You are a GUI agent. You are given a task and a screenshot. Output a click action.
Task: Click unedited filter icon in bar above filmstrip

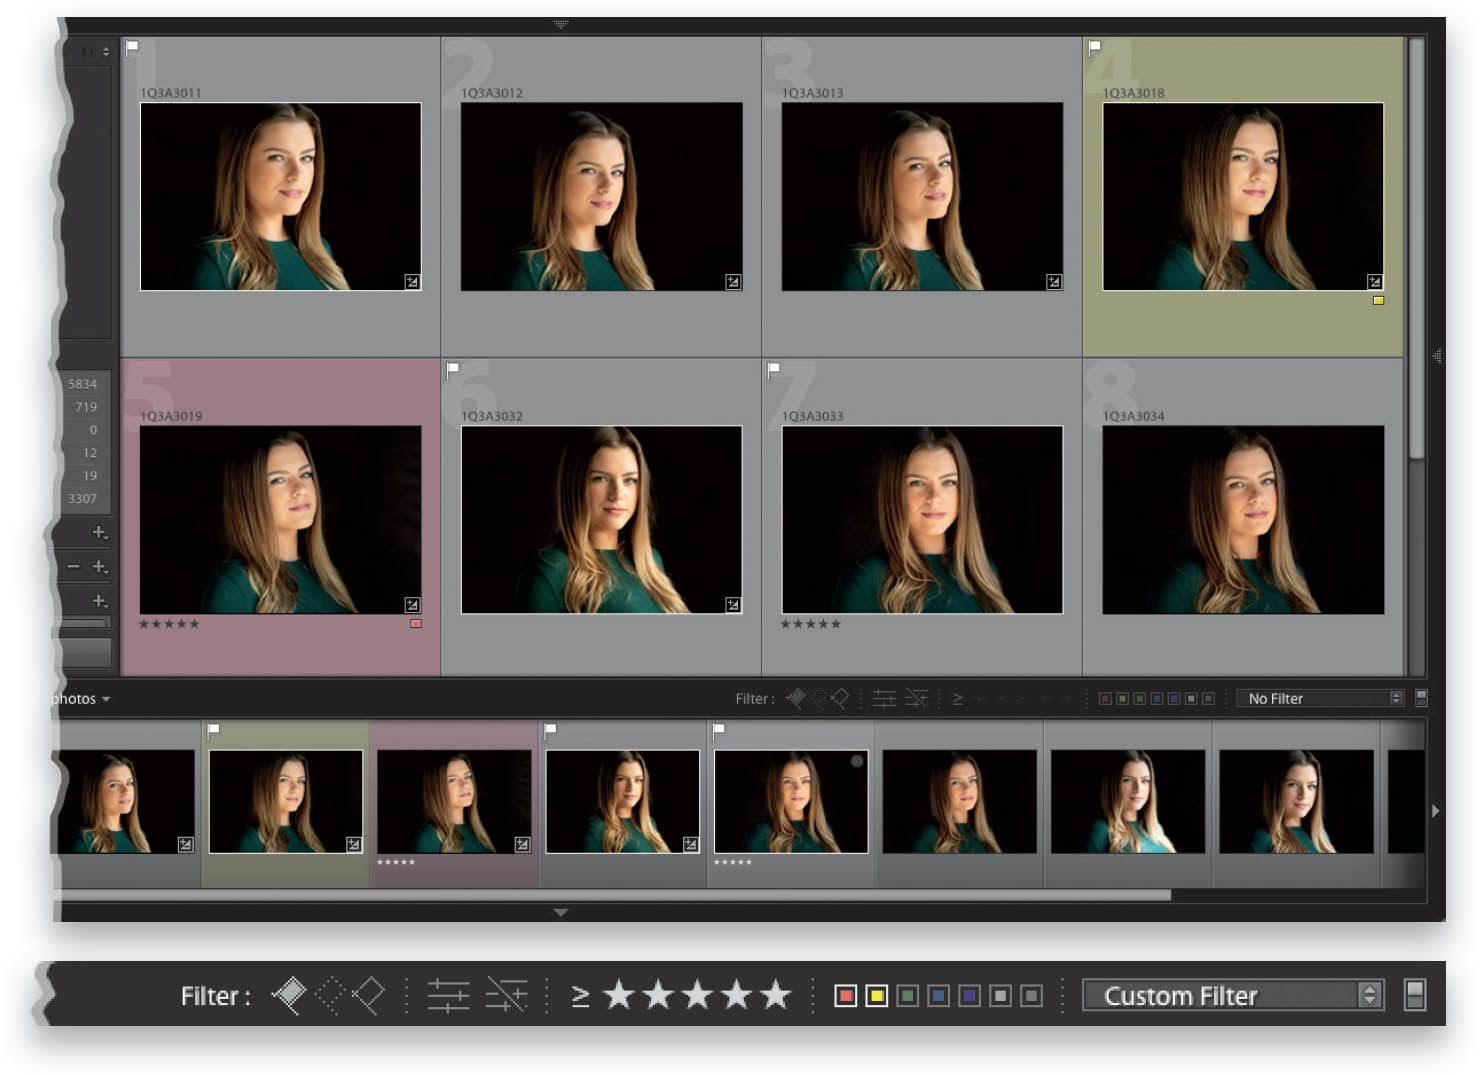916,698
